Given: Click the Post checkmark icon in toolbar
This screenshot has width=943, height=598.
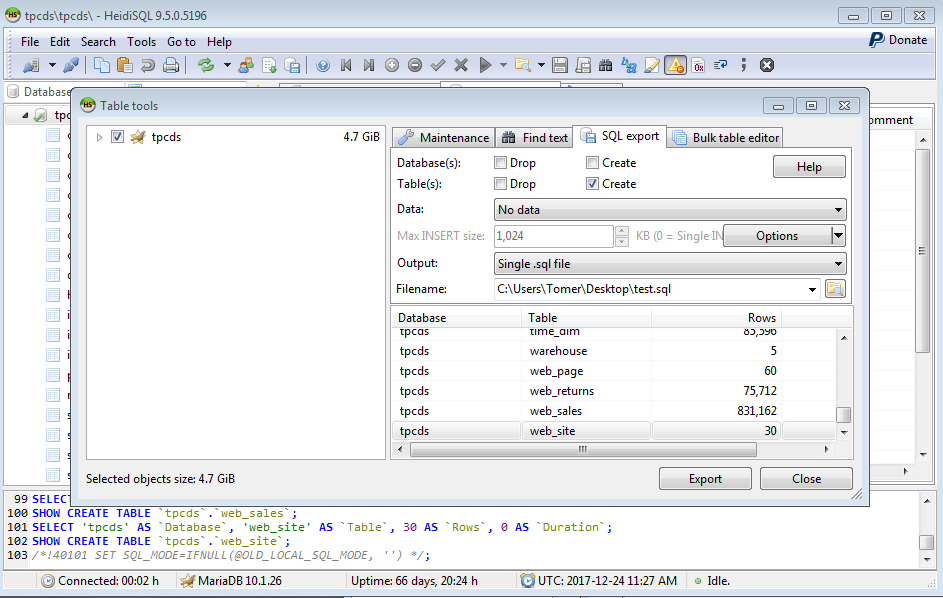Looking at the screenshot, I should click(x=438, y=65).
